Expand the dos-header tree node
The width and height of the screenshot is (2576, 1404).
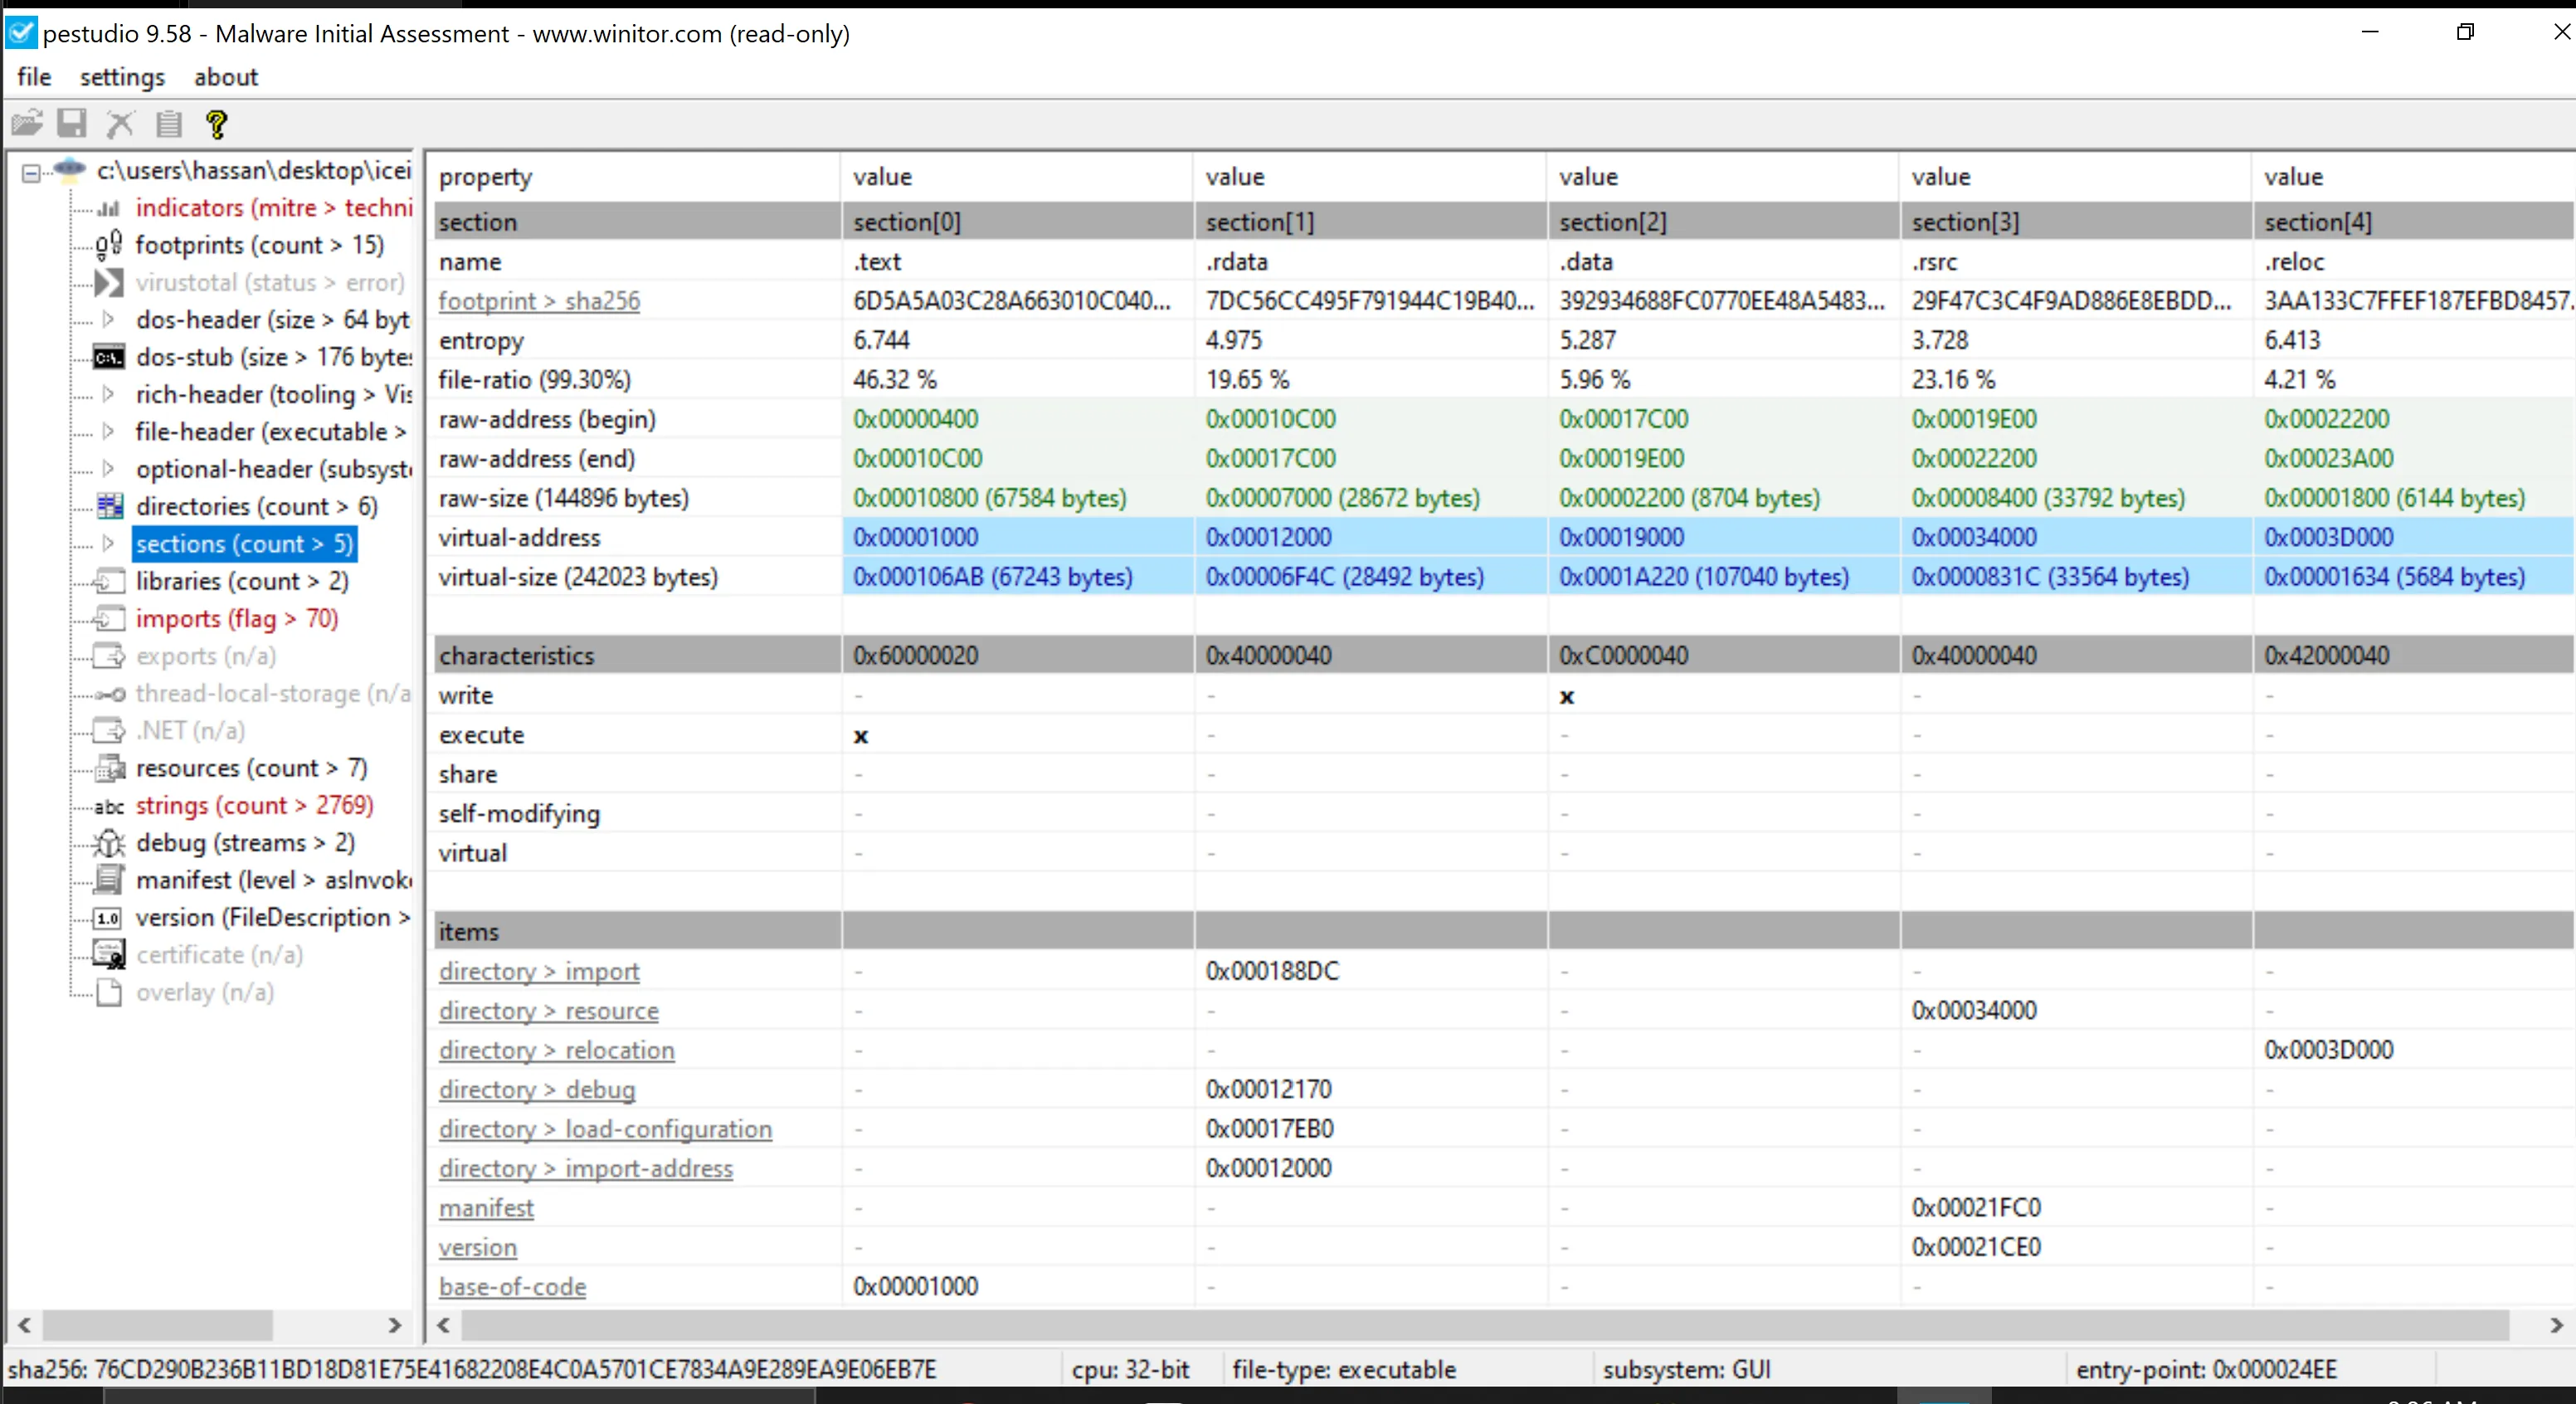(x=109, y=319)
